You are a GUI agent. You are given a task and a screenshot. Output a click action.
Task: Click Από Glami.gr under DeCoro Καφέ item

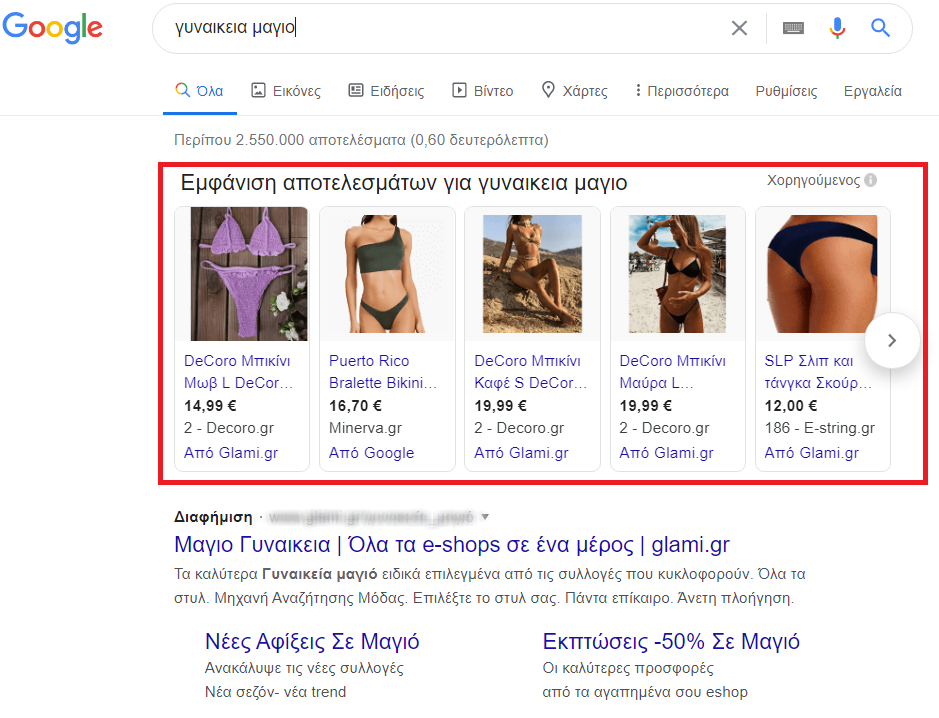[522, 453]
